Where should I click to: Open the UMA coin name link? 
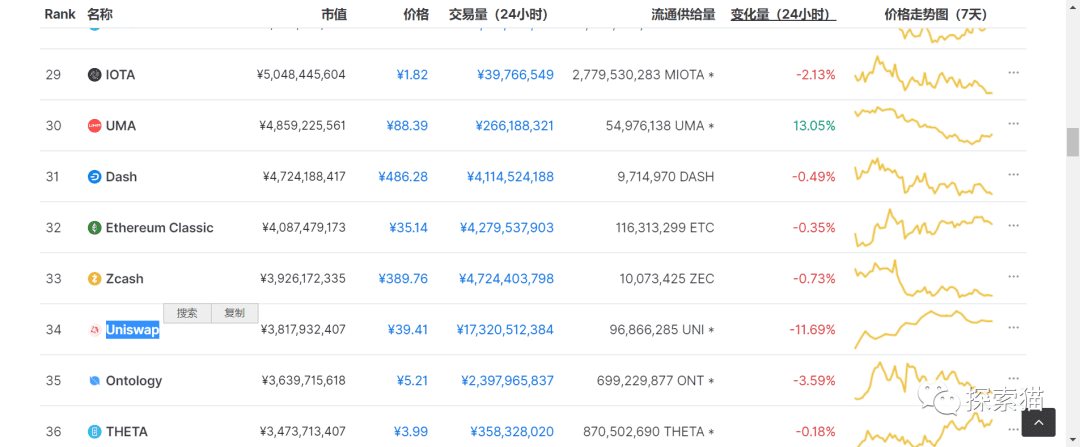121,126
